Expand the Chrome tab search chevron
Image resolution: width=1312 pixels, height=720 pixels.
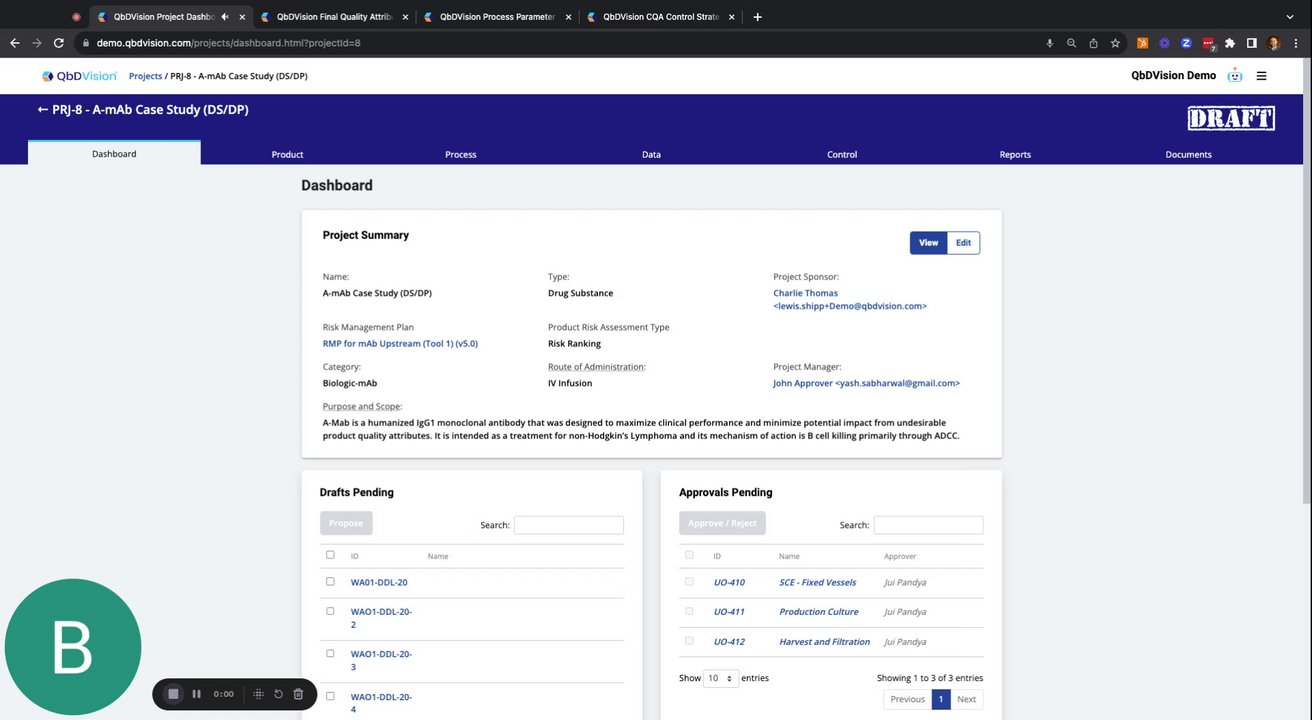1290,17
